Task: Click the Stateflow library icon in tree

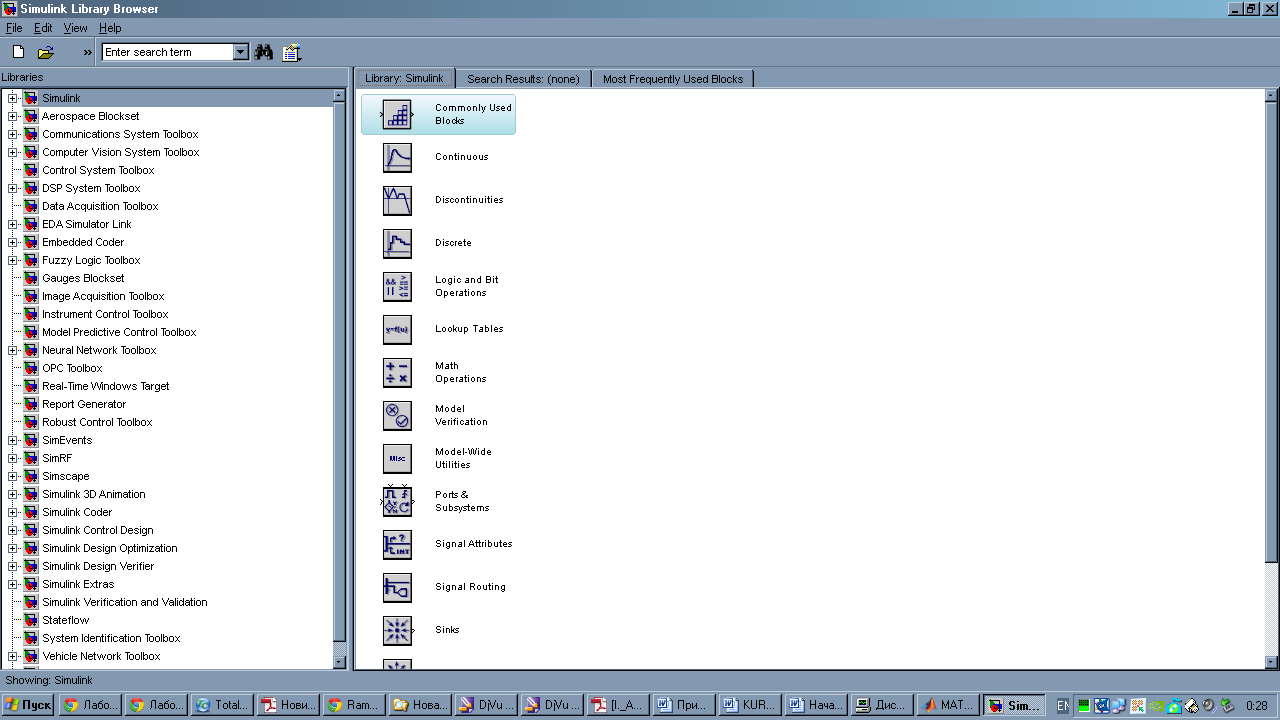Action: click(x=31, y=620)
